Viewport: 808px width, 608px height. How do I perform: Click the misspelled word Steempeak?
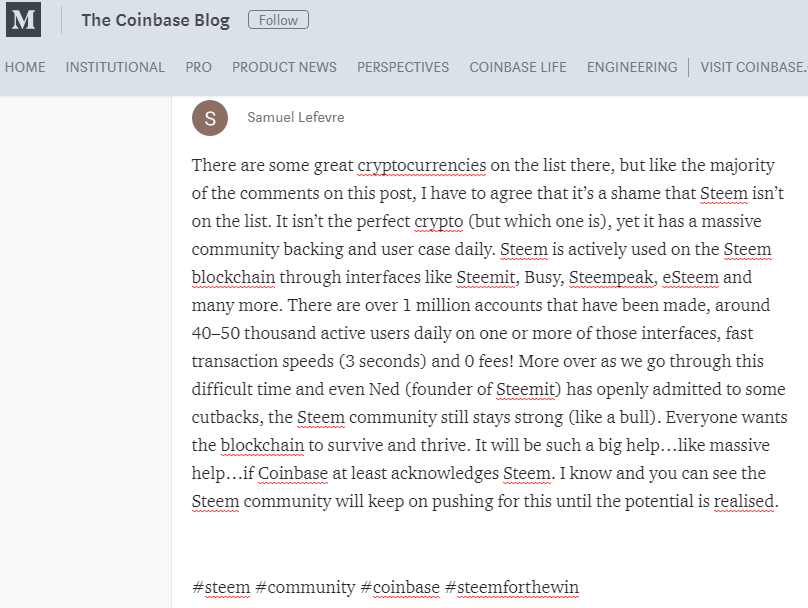tap(612, 277)
